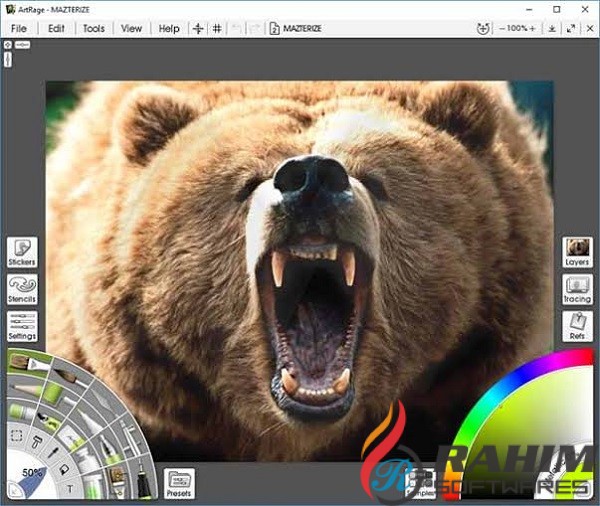The image size is (600, 506).
Task: Open the File menu
Action: (x=19, y=28)
